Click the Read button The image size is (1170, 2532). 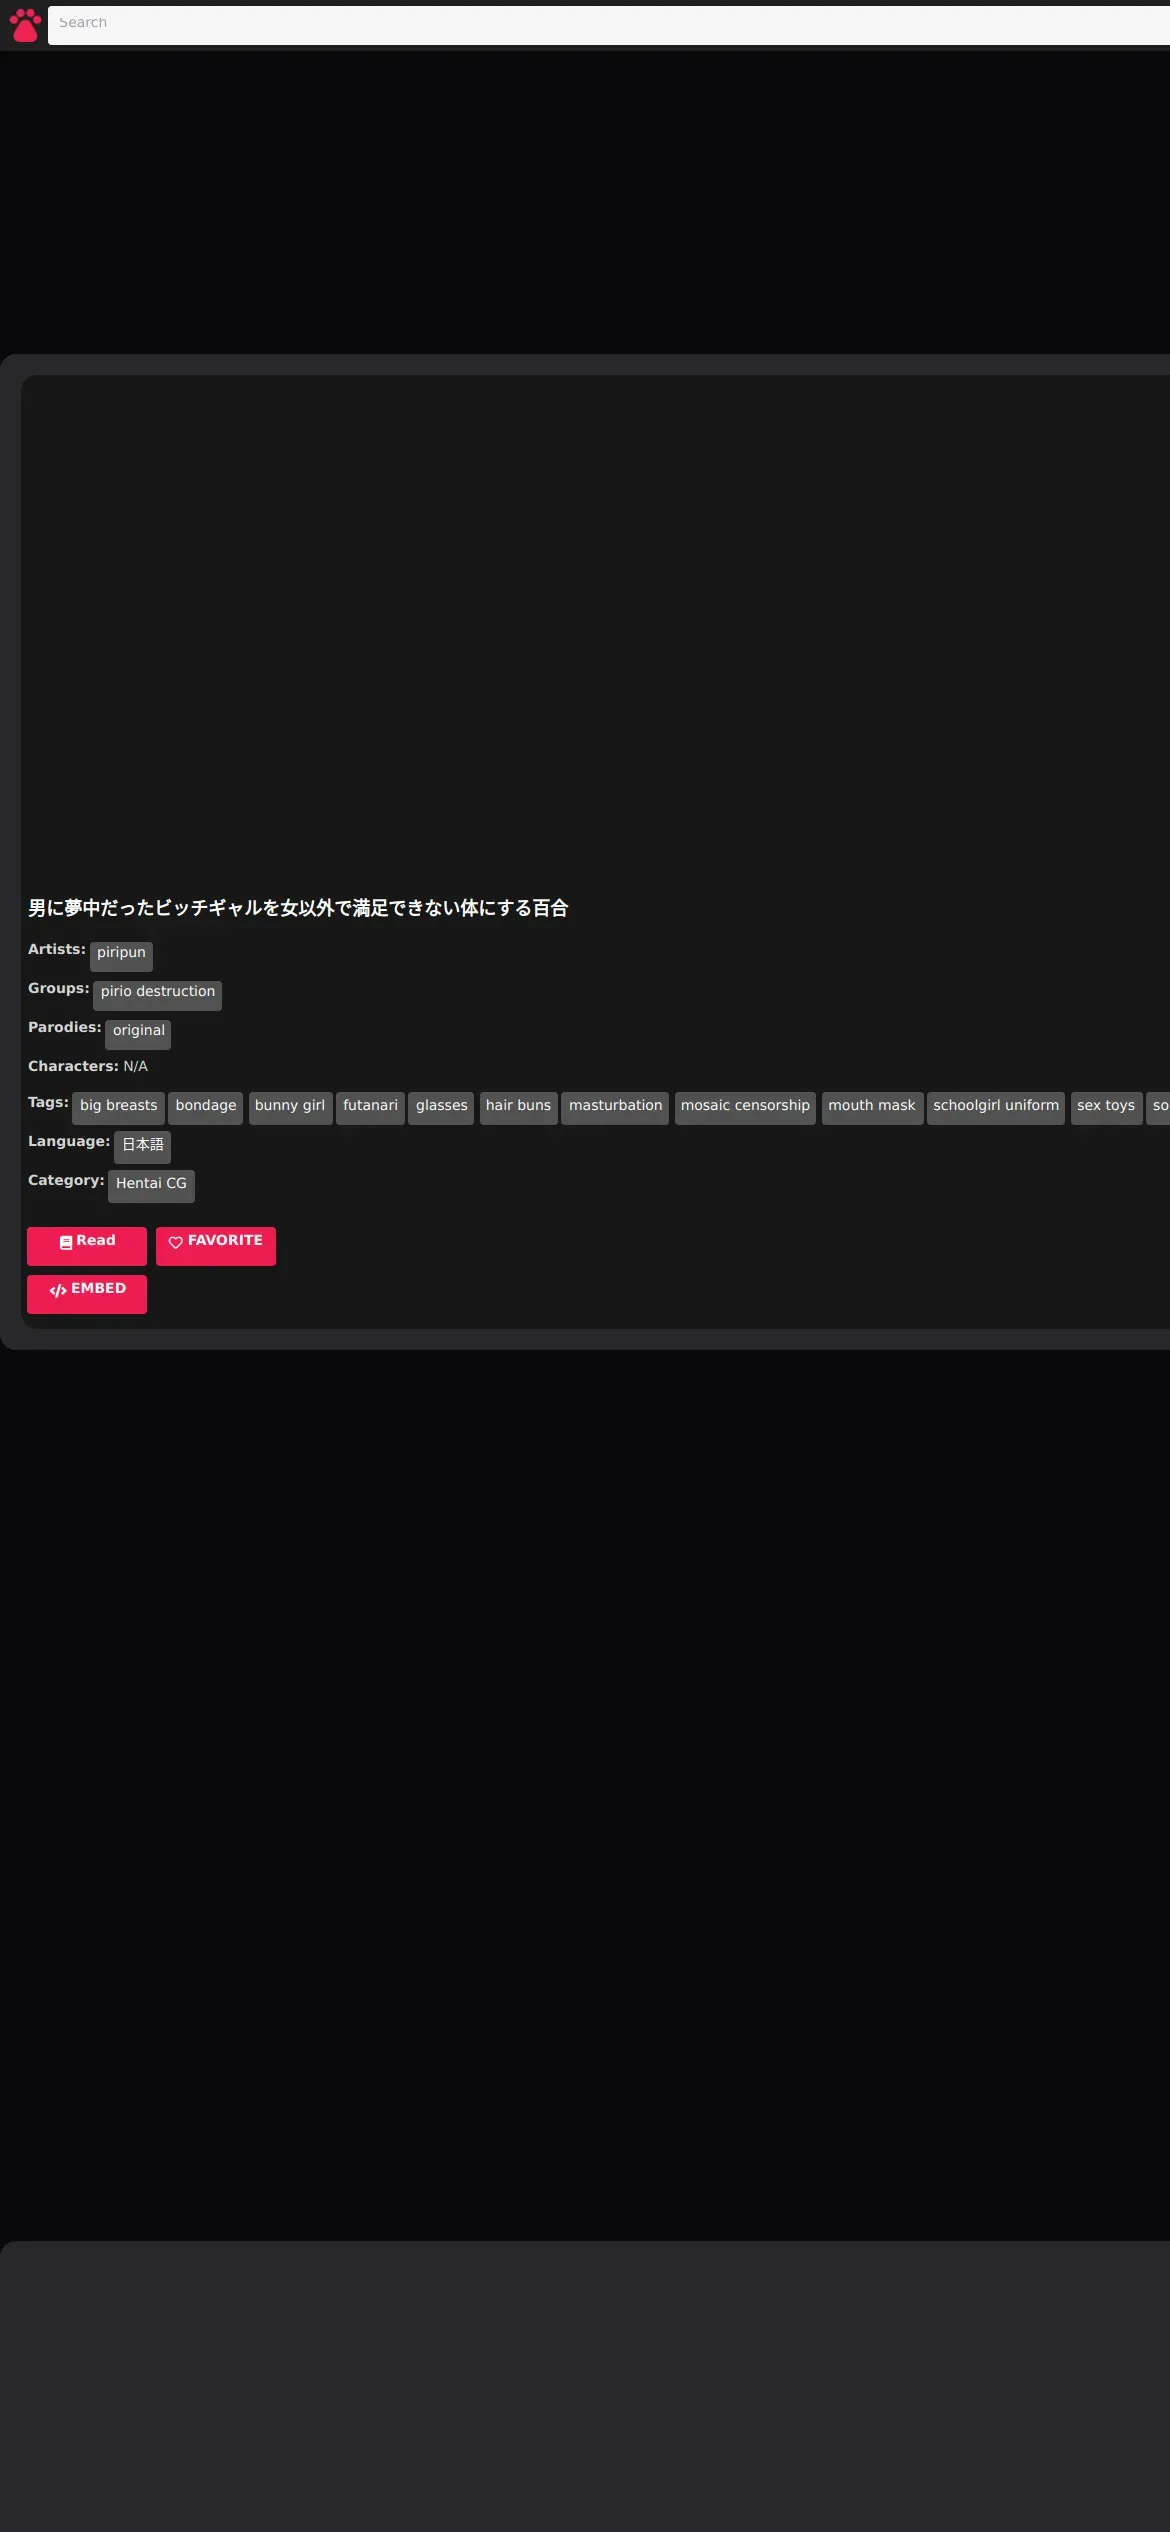(87, 1245)
